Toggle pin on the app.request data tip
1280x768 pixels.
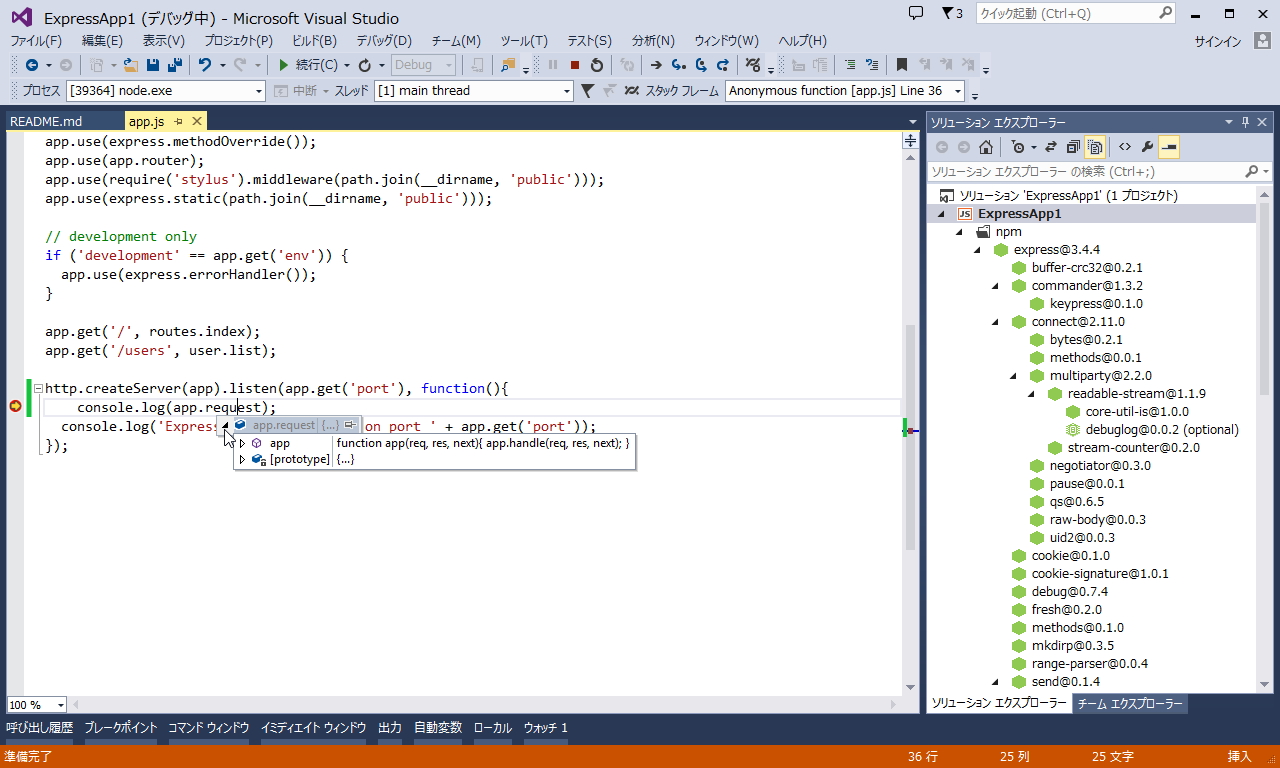pyautogui.click(x=349, y=425)
